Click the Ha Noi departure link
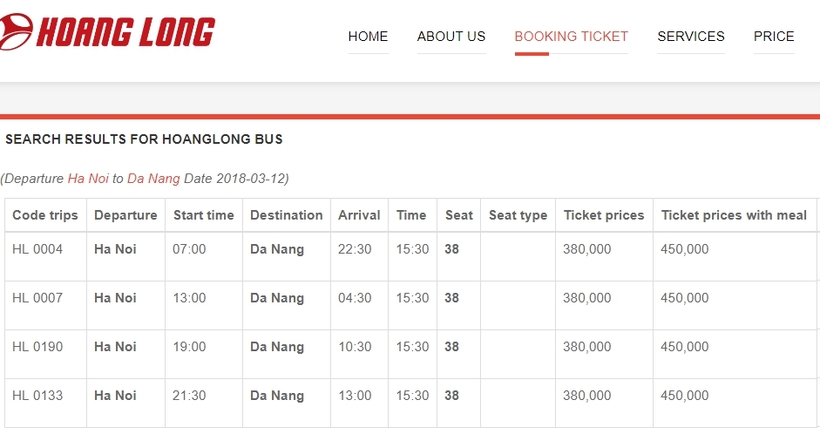The image size is (820, 434). (x=88, y=178)
